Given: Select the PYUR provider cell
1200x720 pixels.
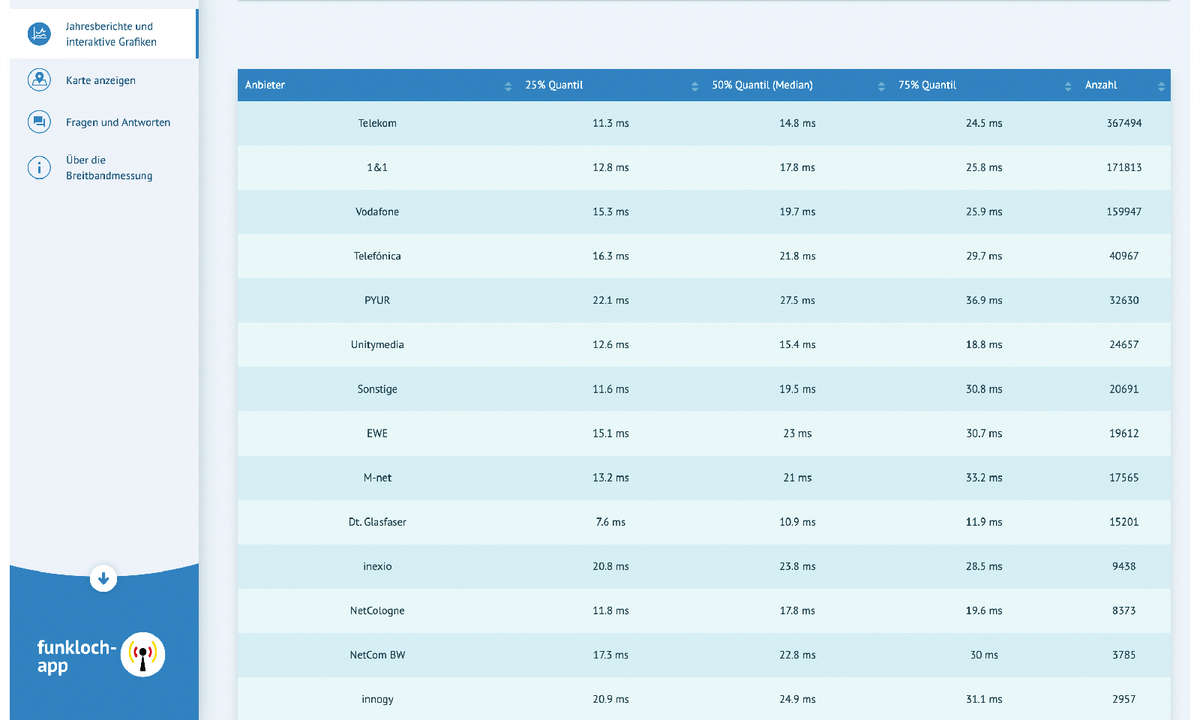Looking at the screenshot, I should pyautogui.click(x=377, y=300).
